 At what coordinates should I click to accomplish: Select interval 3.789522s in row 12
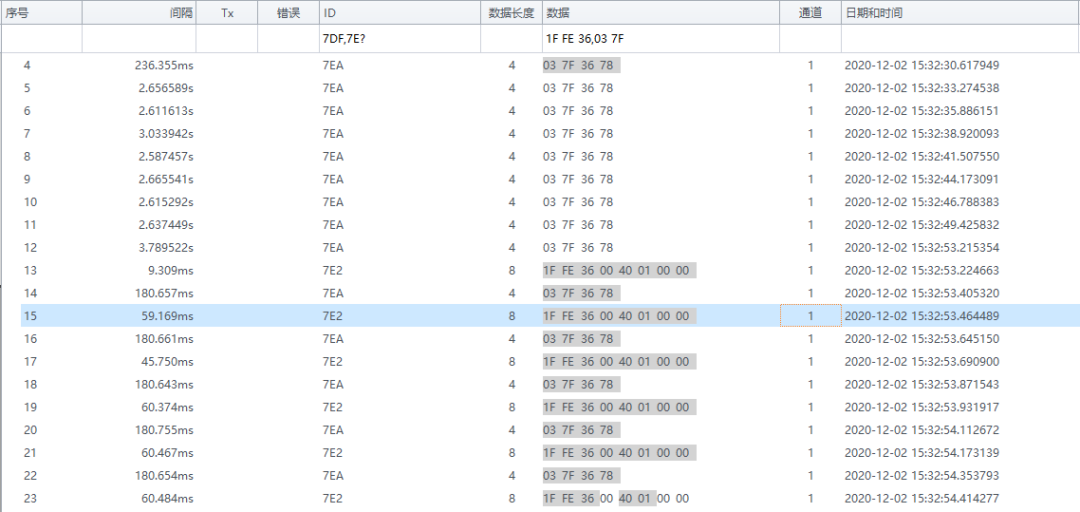(164, 247)
